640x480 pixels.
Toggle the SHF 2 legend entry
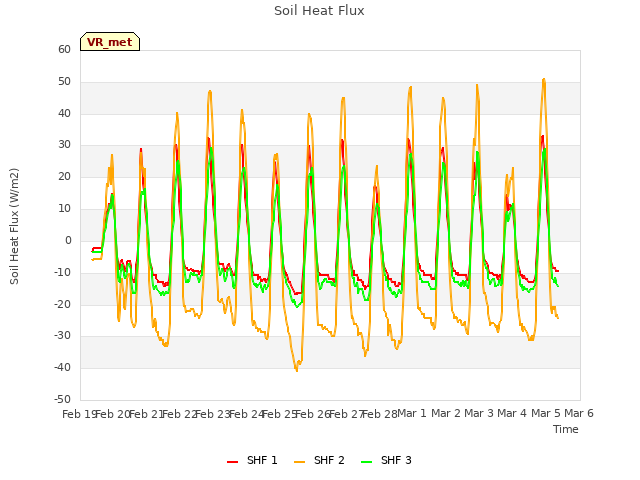319,460
